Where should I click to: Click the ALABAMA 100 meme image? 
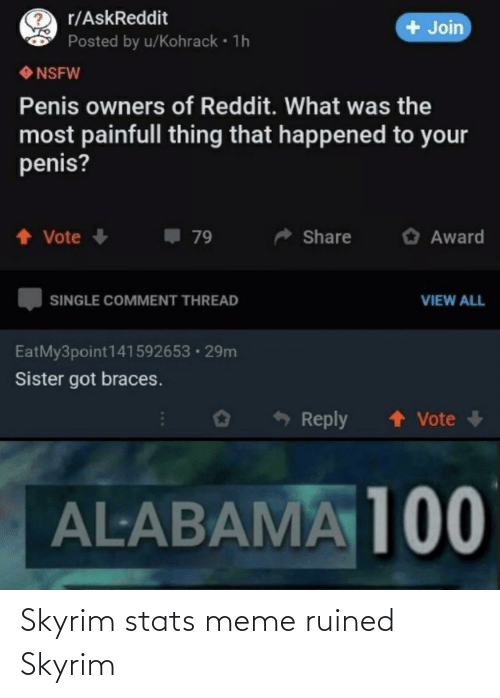pyautogui.click(x=250, y=515)
